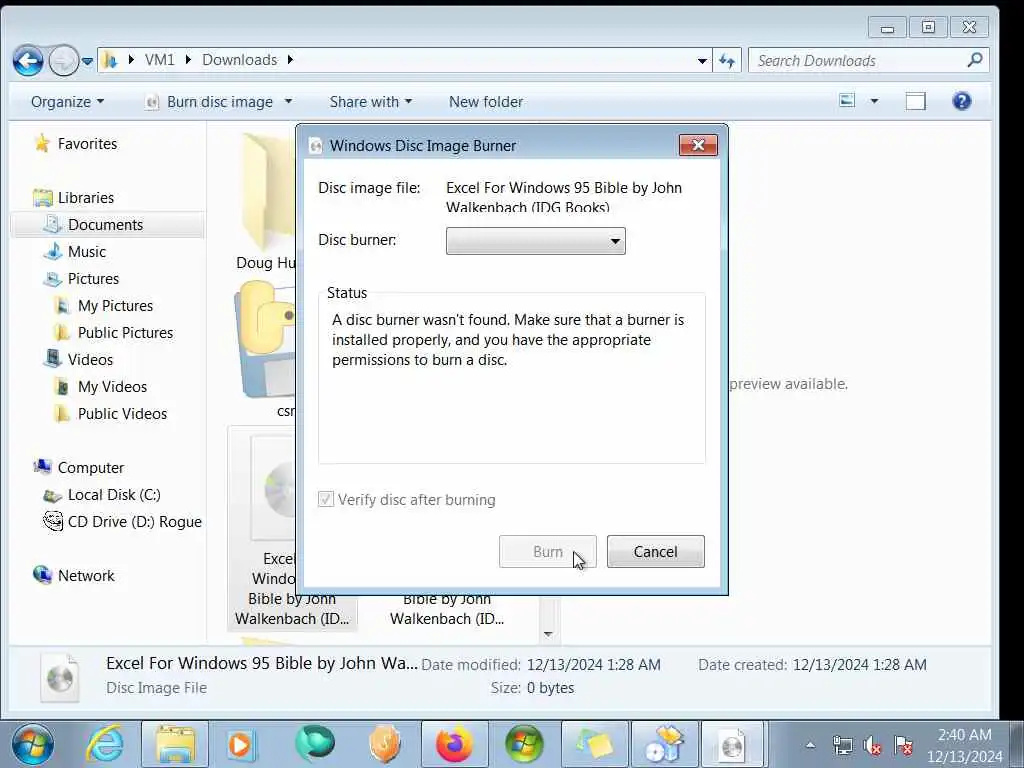The image size is (1024, 768).
Task: Click the file list scroll down arrow
Action: pos(548,634)
